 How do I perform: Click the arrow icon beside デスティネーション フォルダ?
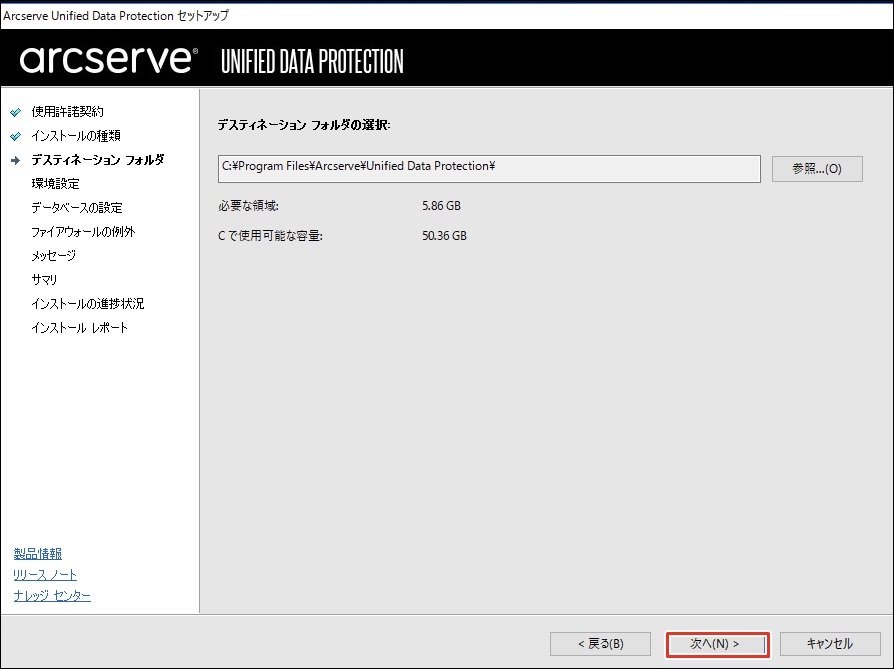pyautogui.click(x=15, y=160)
